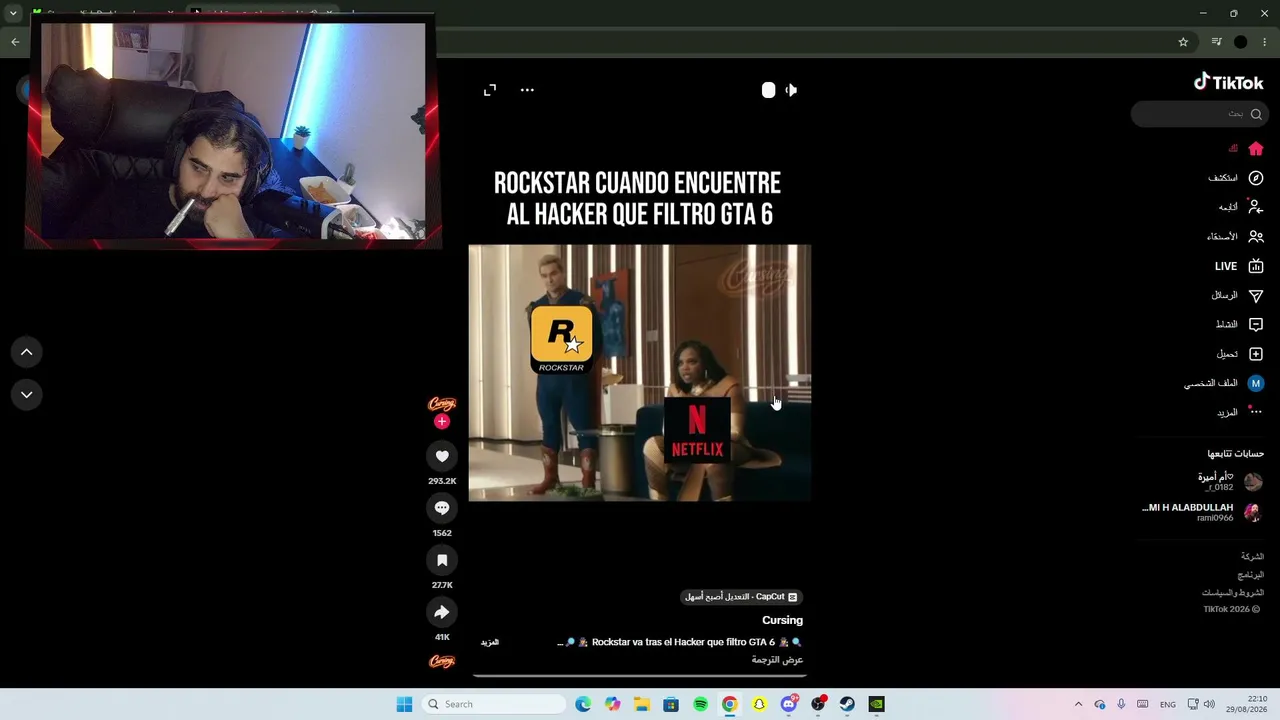
Task: Open the video comments bubble icon
Action: click(x=442, y=508)
